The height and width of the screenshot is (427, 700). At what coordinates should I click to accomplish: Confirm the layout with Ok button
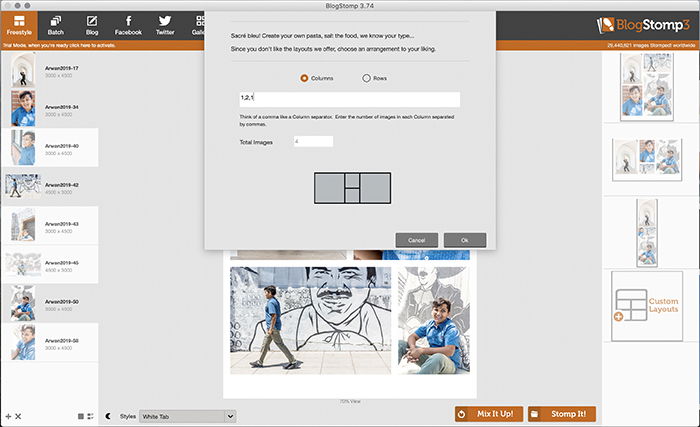tap(464, 240)
